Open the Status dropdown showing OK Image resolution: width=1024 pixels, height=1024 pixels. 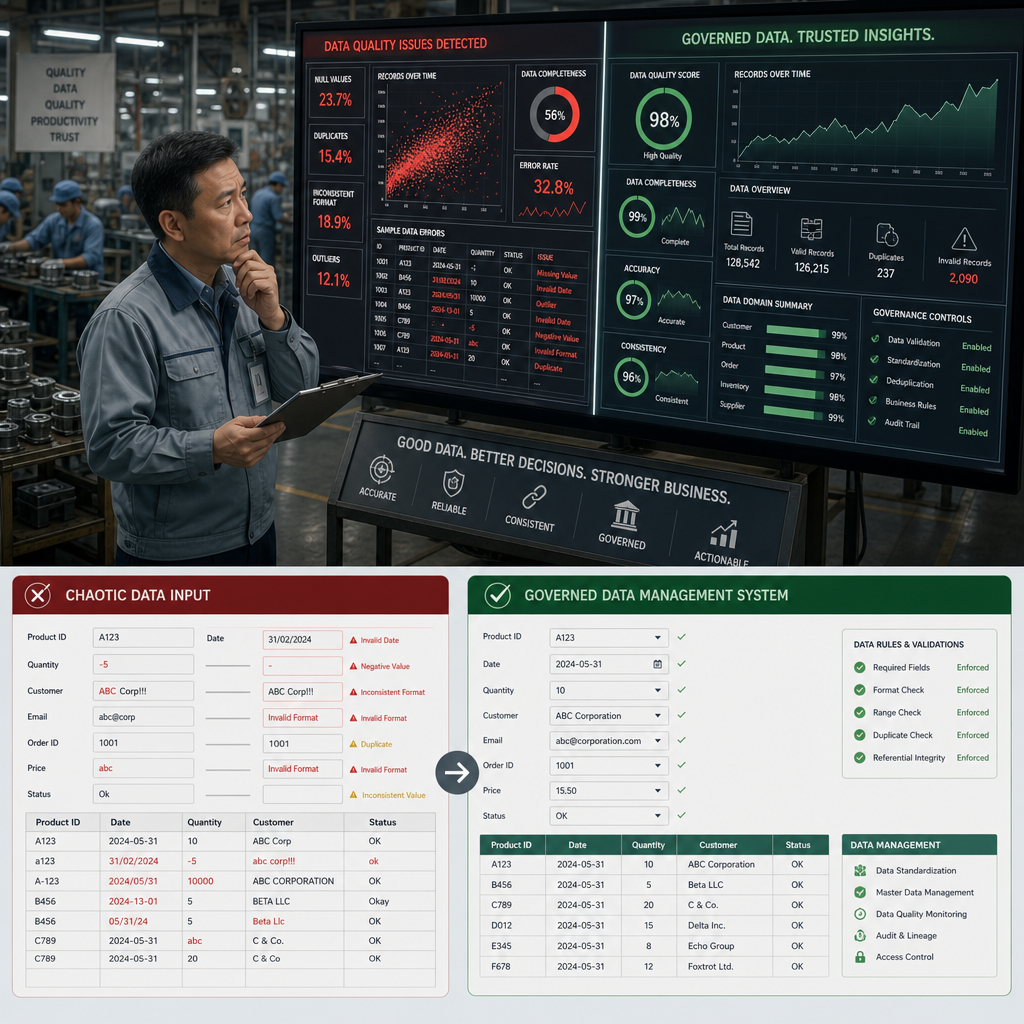pyautogui.click(x=609, y=816)
